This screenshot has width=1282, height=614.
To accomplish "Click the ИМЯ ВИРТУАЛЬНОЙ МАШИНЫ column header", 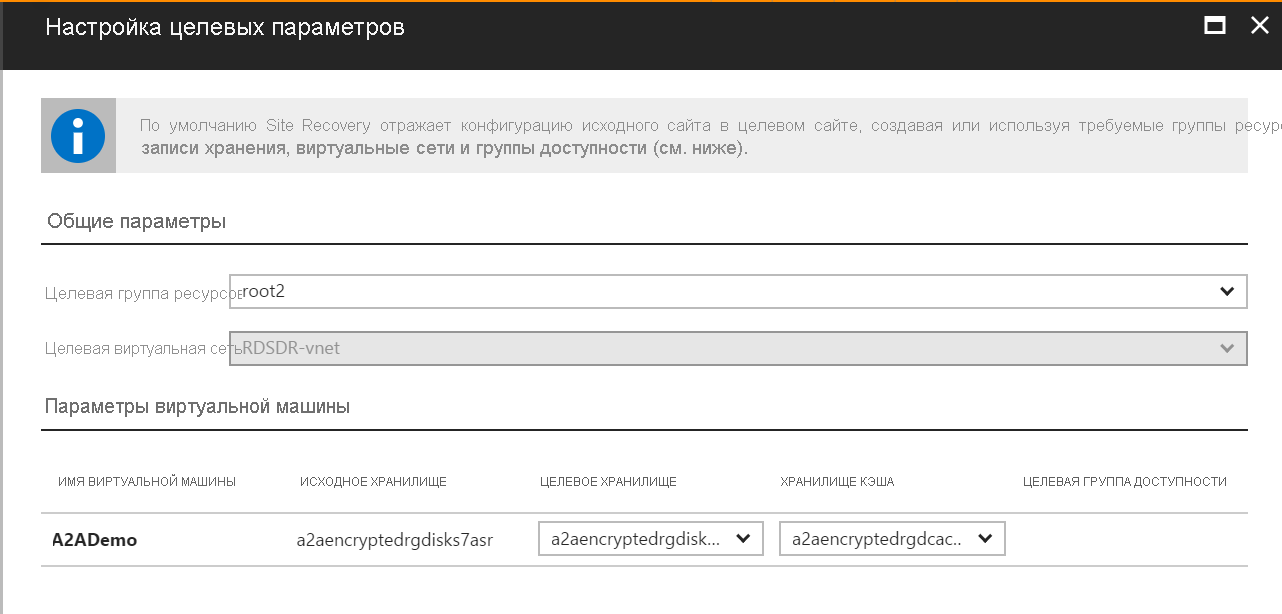I will (147, 482).
